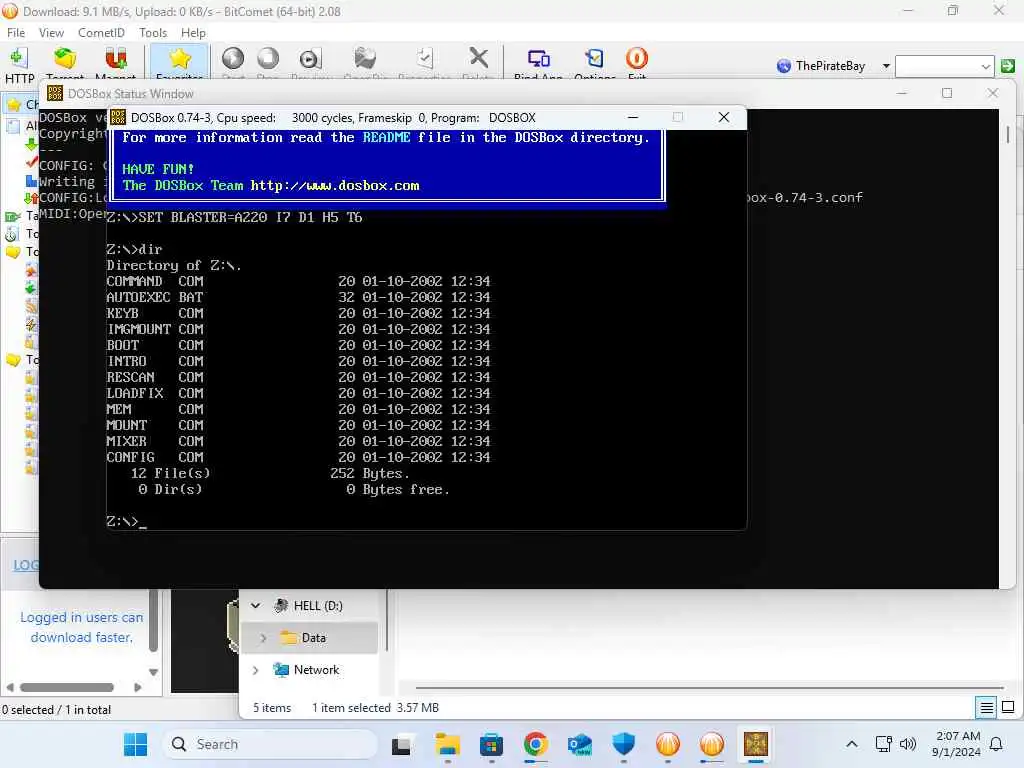
Task: Open the search box dropdown arrow
Action: [985, 66]
